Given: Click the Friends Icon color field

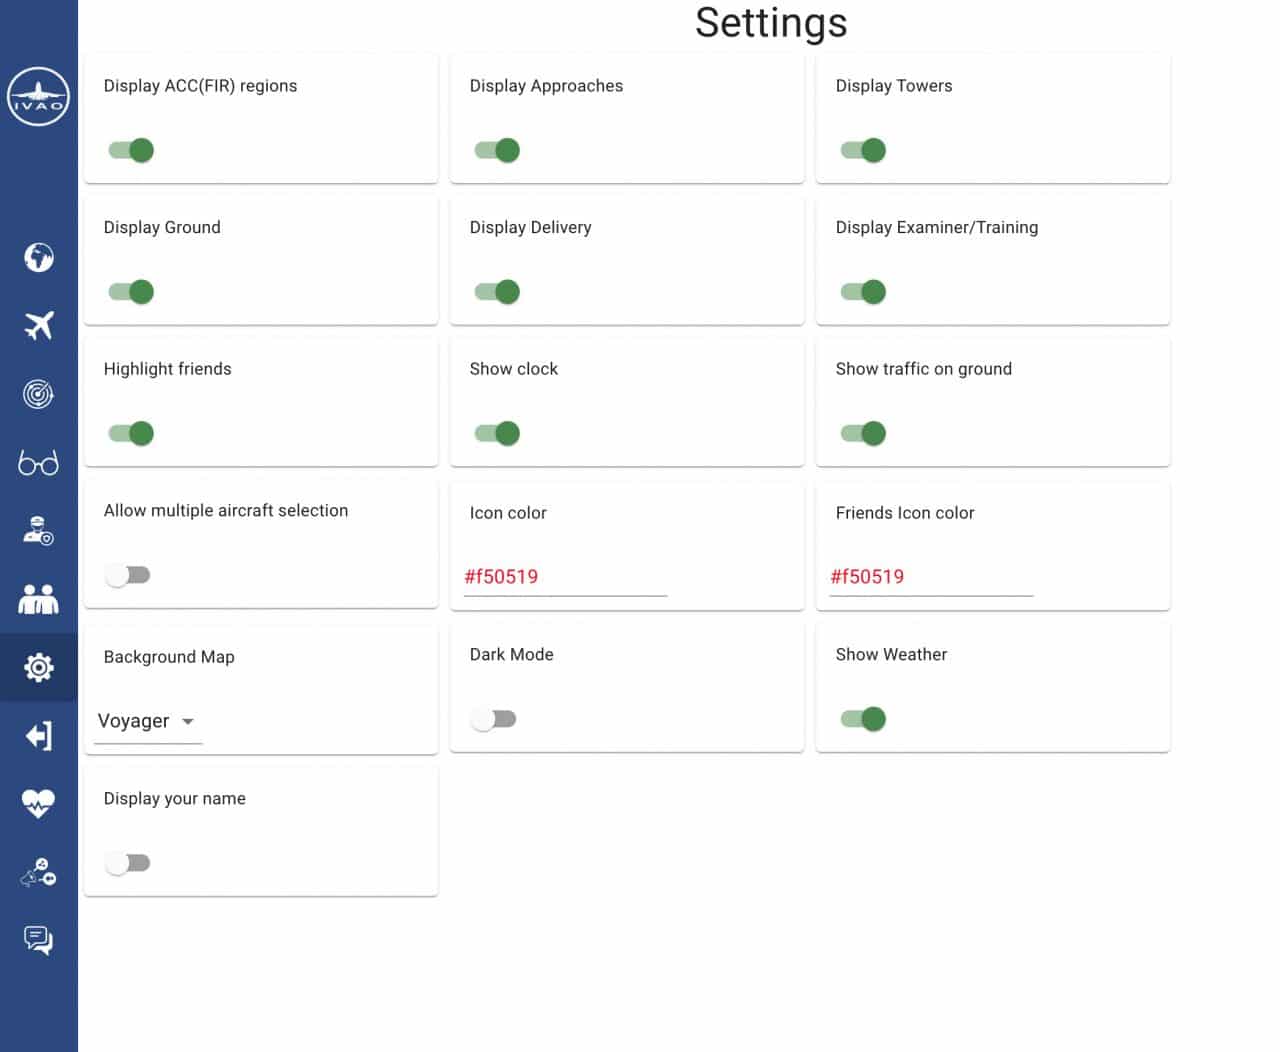Looking at the screenshot, I should point(930,577).
